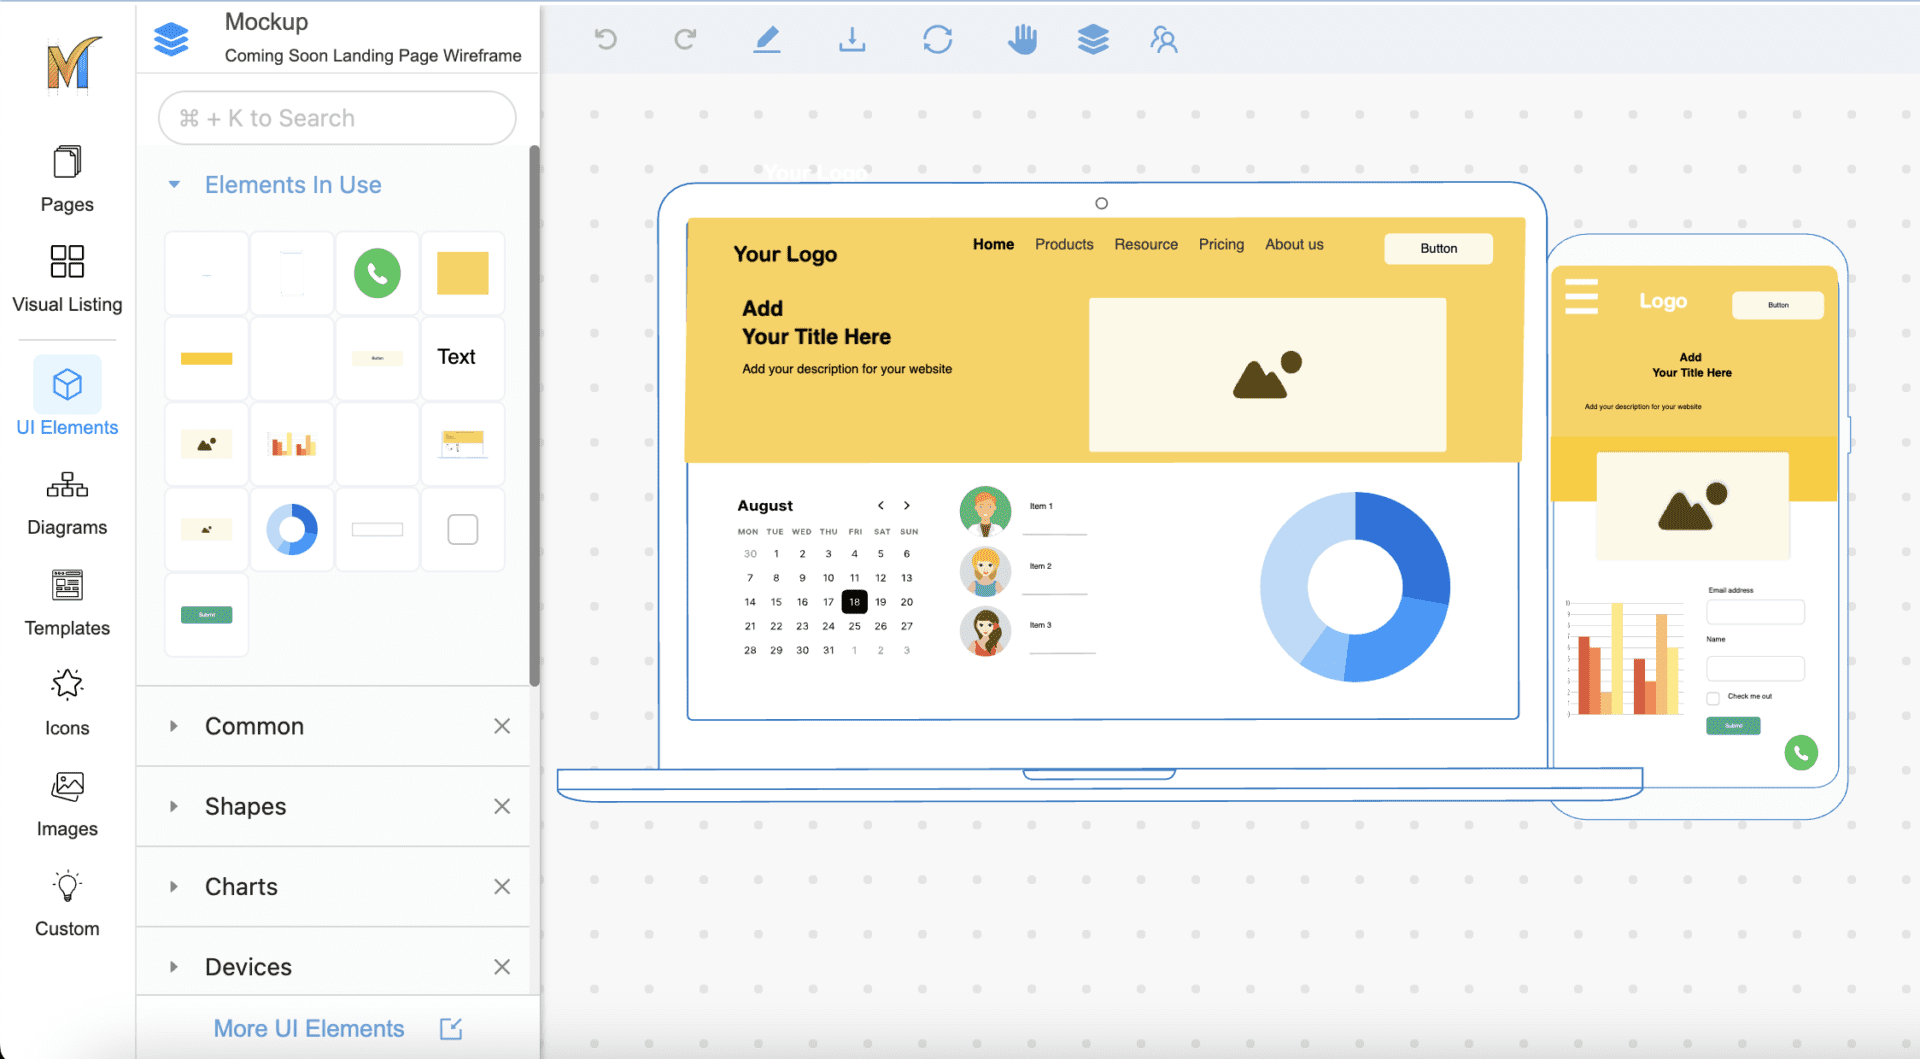Click the Collaboration icon in the toolbar
The width and height of the screenshot is (1920, 1059).
(x=1163, y=40)
